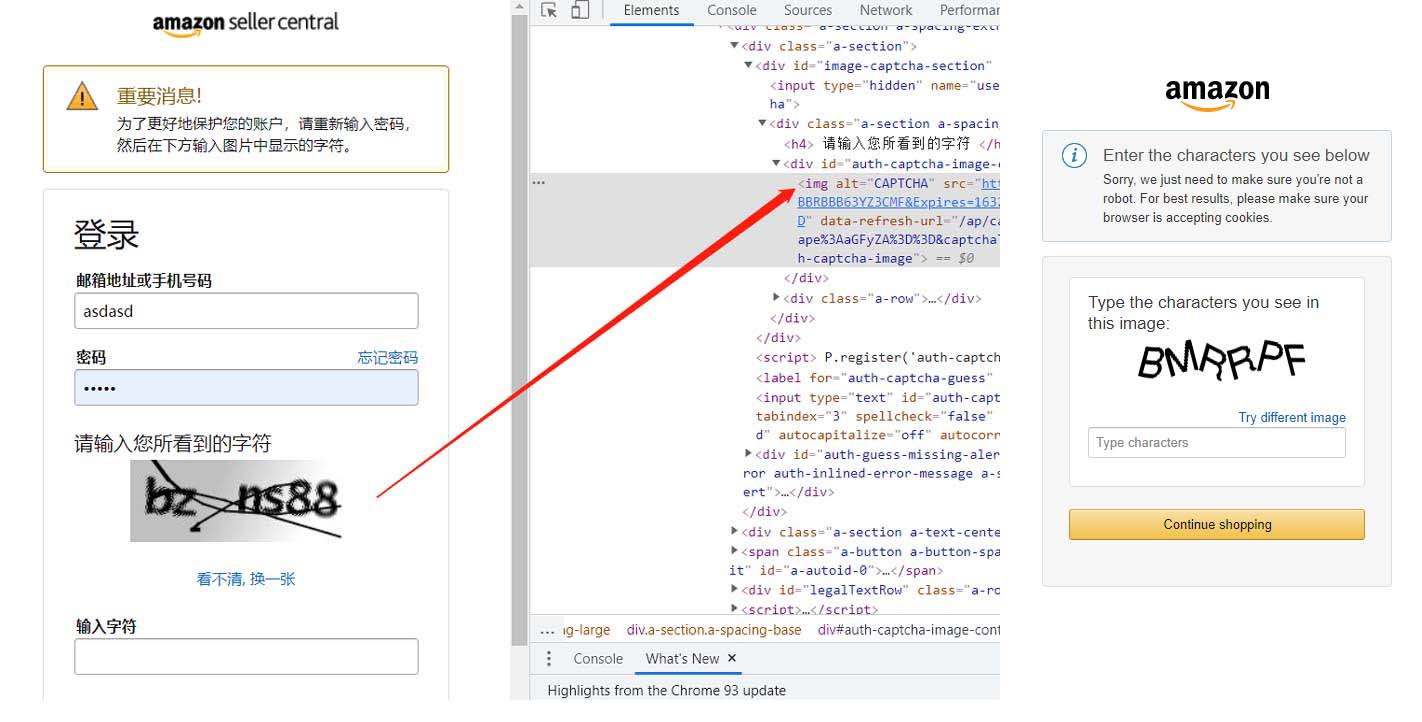Viewport: 1422px width, 722px height.
Task: Collapse the auth-captcha-image div node
Action: point(777,164)
